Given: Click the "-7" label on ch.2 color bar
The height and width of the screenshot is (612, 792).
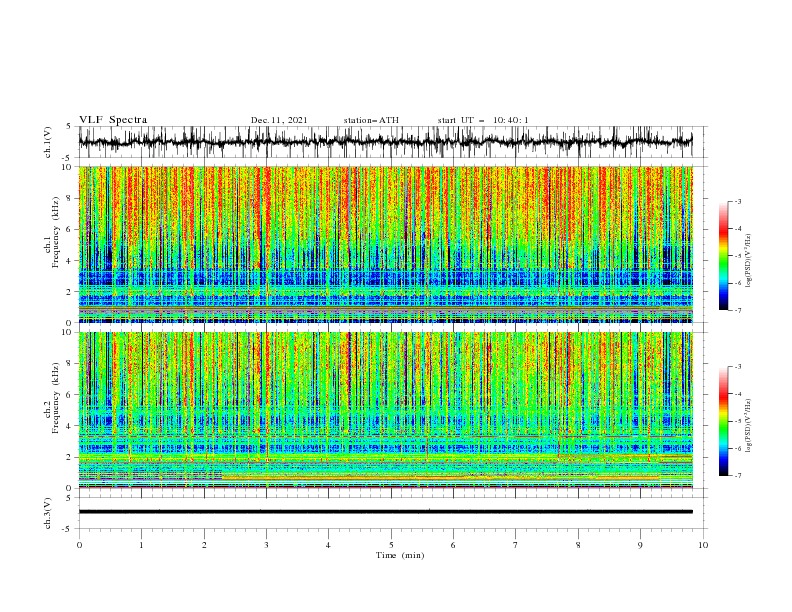Looking at the screenshot, I should [737, 476].
